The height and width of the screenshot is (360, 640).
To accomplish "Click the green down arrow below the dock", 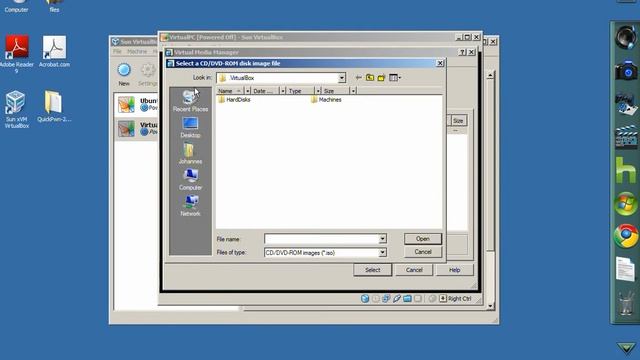I will click(626, 348).
